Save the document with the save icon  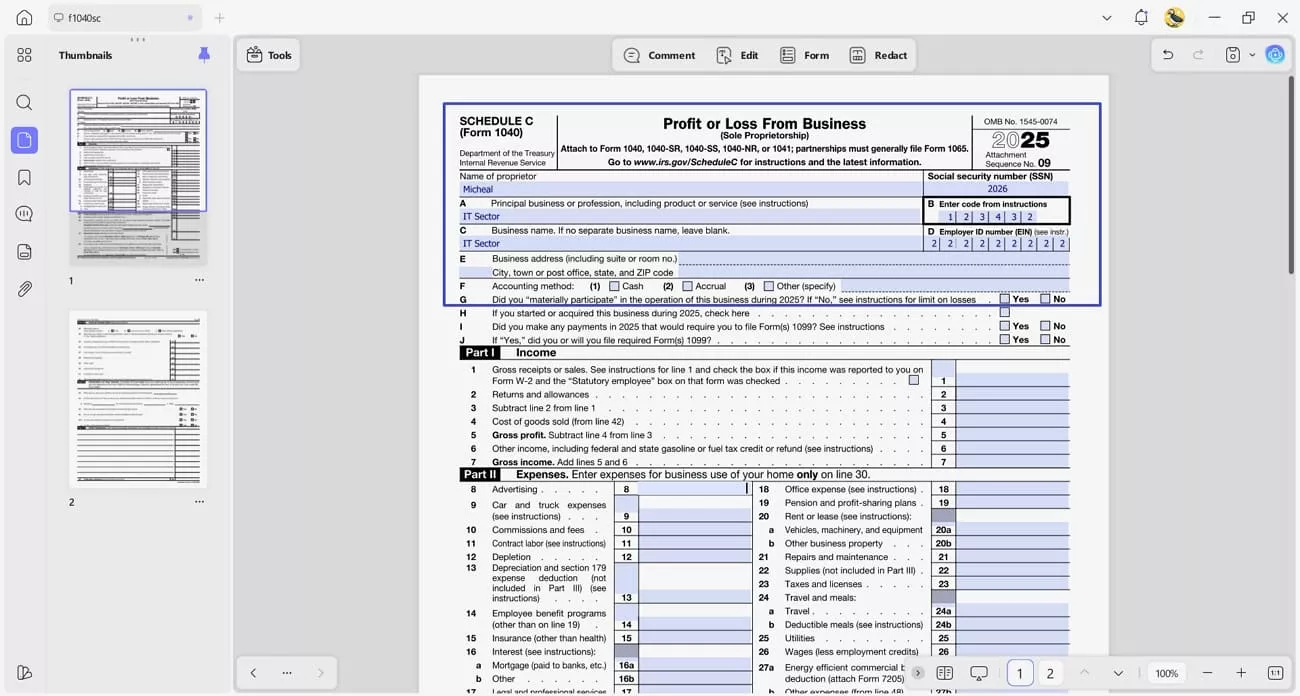[x=1232, y=54]
